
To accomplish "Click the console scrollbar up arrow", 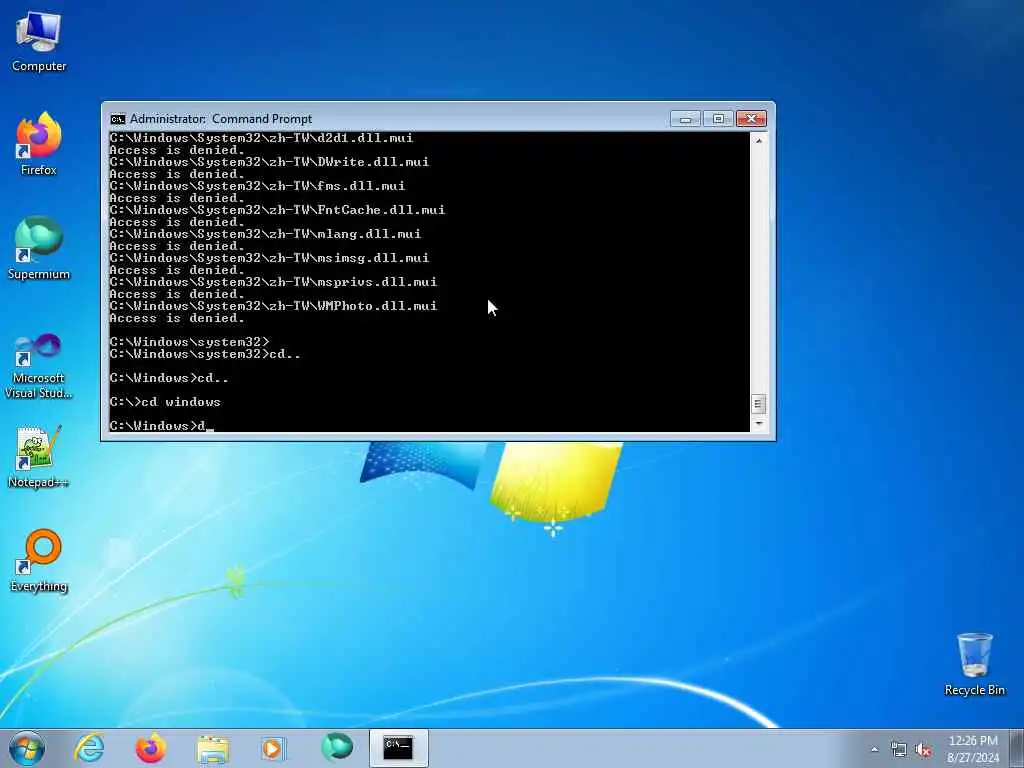I will [x=758, y=140].
